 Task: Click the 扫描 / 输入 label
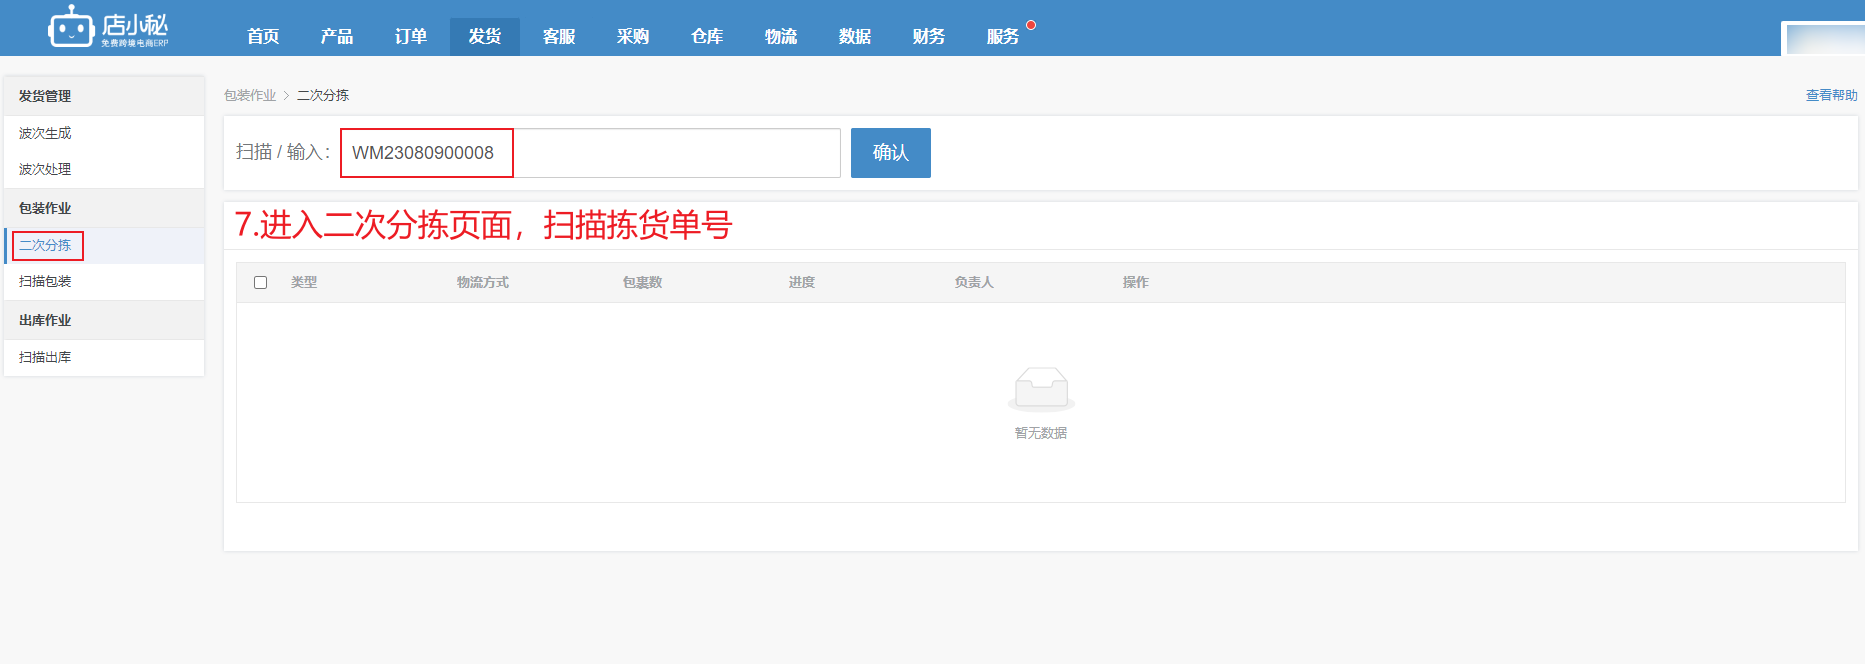[283, 152]
